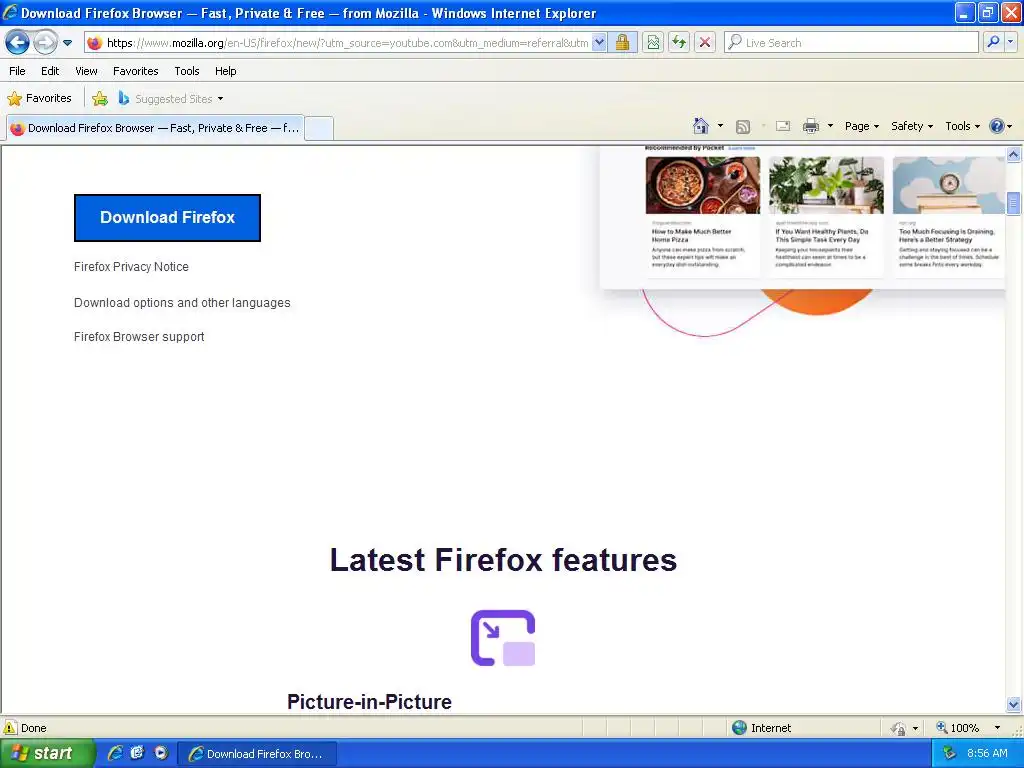Click the red Stop loading icon
1024x768 pixels.
point(705,43)
